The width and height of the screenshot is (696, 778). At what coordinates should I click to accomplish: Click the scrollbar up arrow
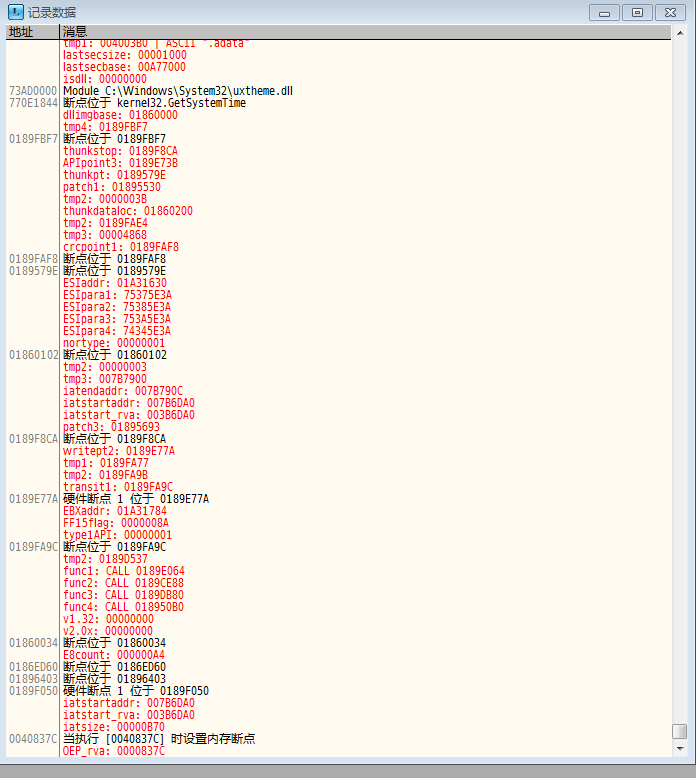(680, 33)
